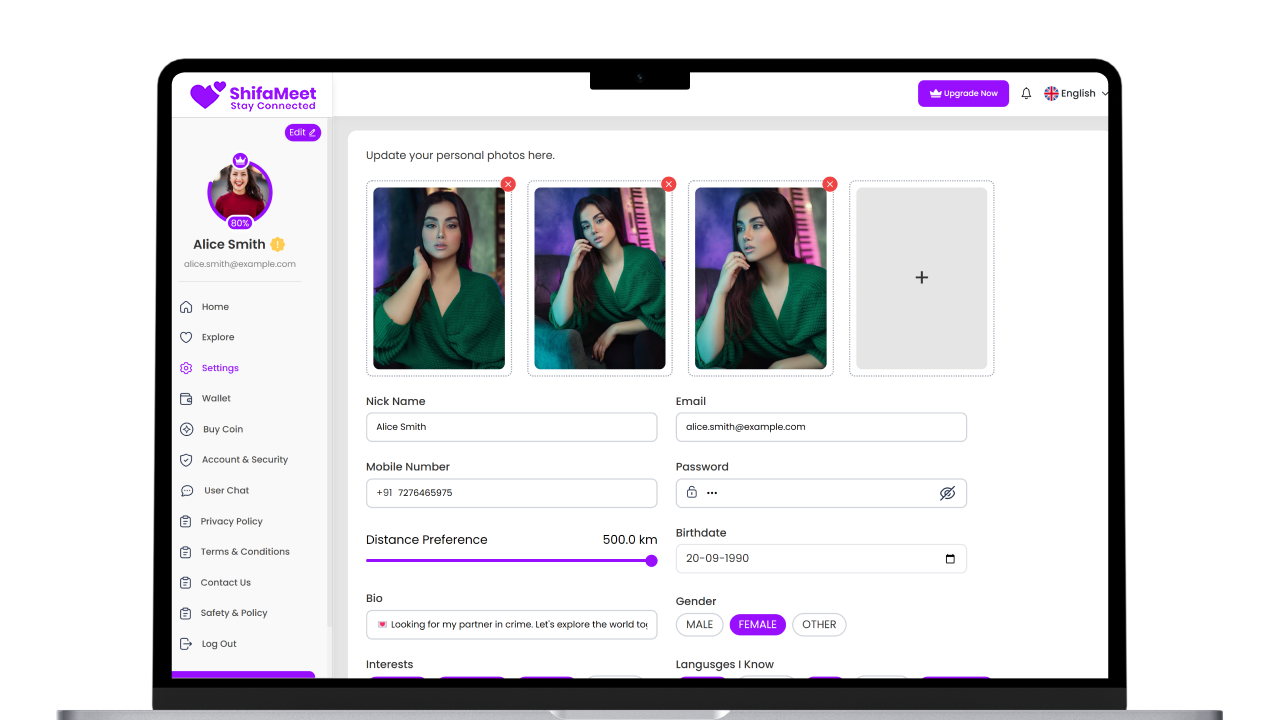Click the calendar icon in Birthdate field
This screenshot has width=1280, height=720.
pyautogui.click(x=950, y=559)
